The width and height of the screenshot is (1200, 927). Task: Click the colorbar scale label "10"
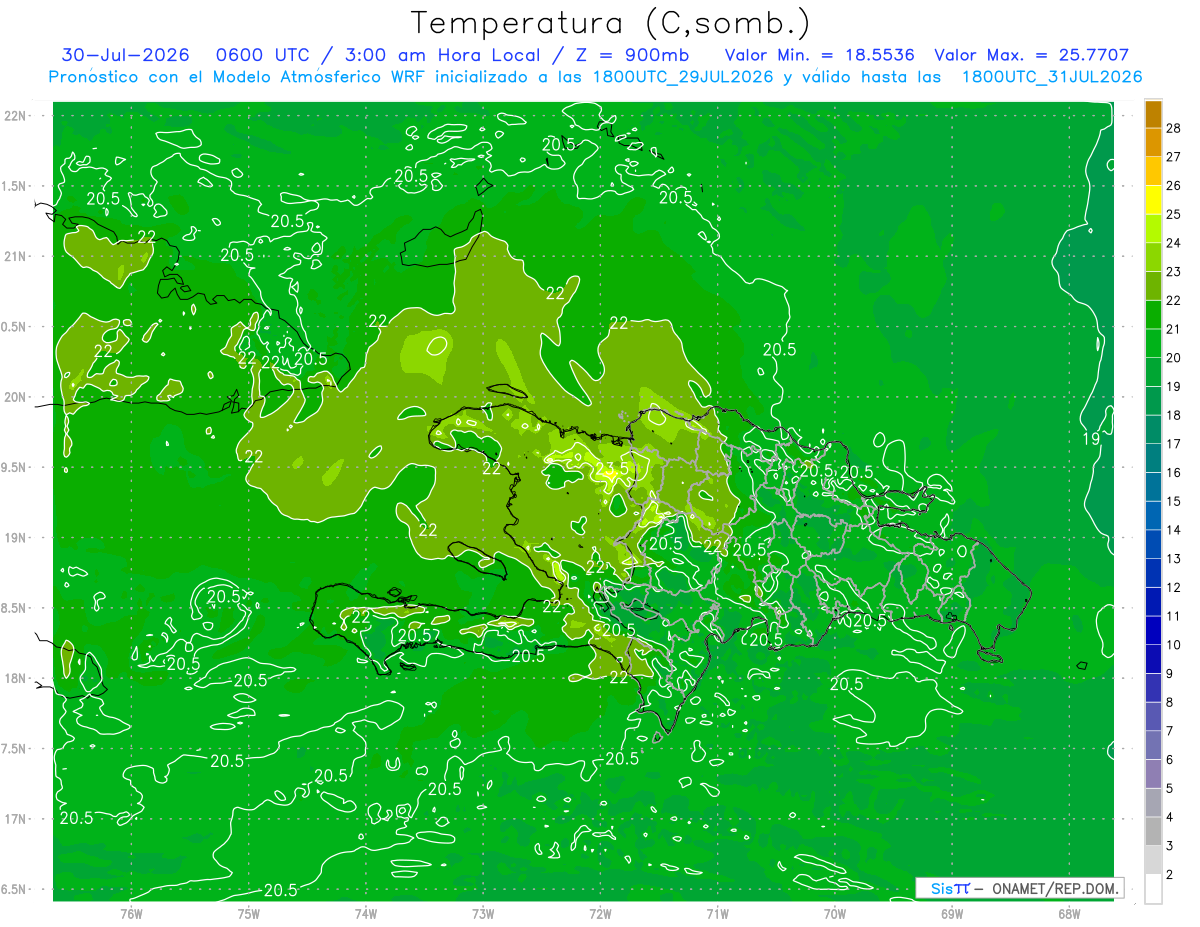pyautogui.click(x=1174, y=645)
